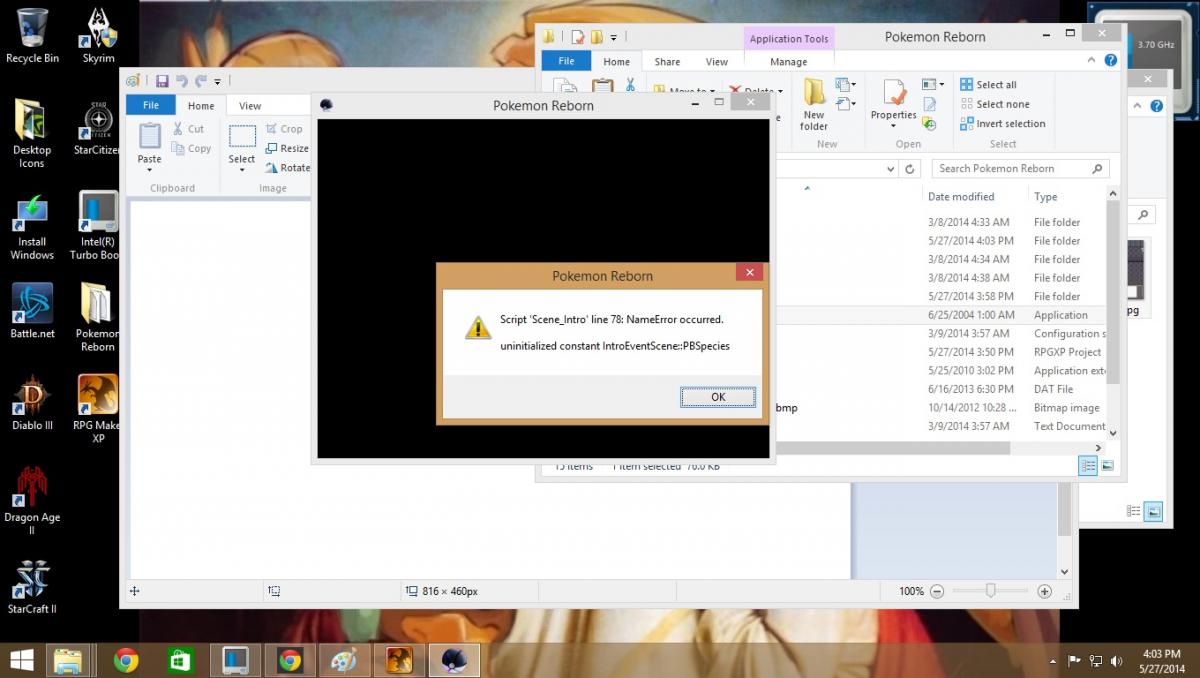Viewport: 1200px width, 678px height.
Task: Select the Skyrim desktop shortcut
Action: [98, 36]
